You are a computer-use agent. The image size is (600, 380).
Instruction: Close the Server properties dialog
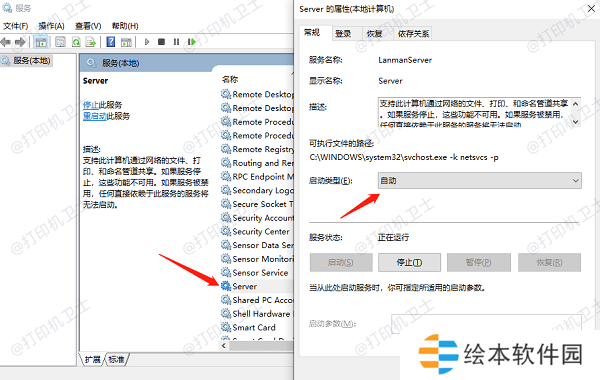coord(591,8)
